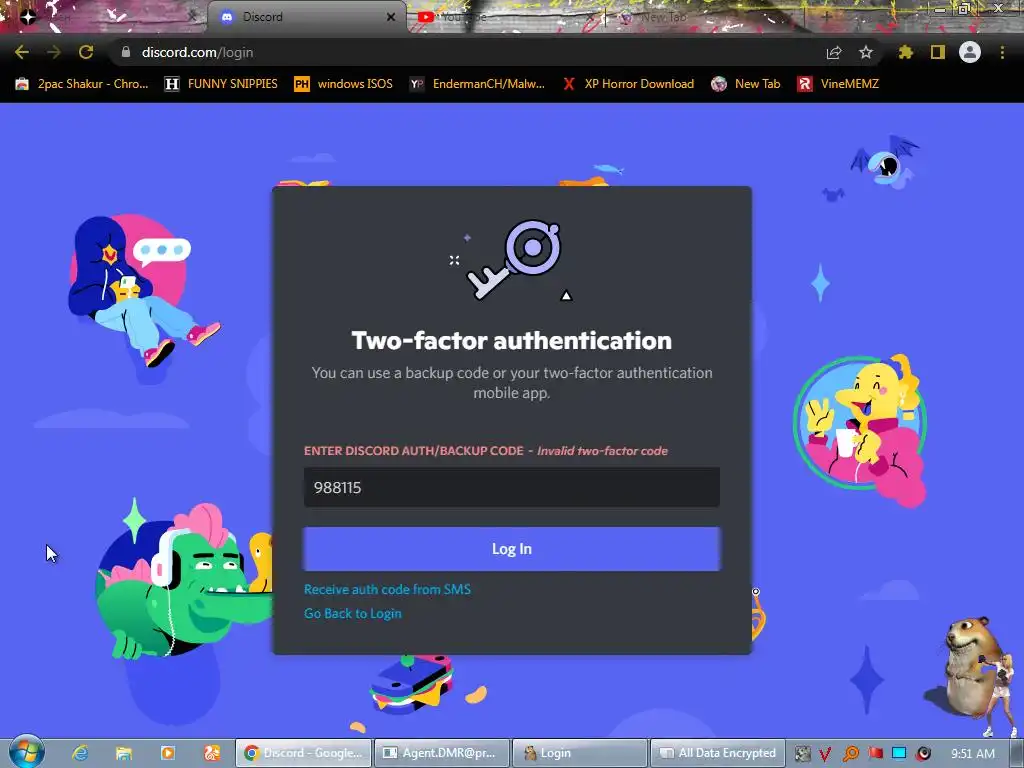1024x768 pixels.
Task: Open the Chrome profile avatar
Action: pyautogui.click(x=970, y=52)
